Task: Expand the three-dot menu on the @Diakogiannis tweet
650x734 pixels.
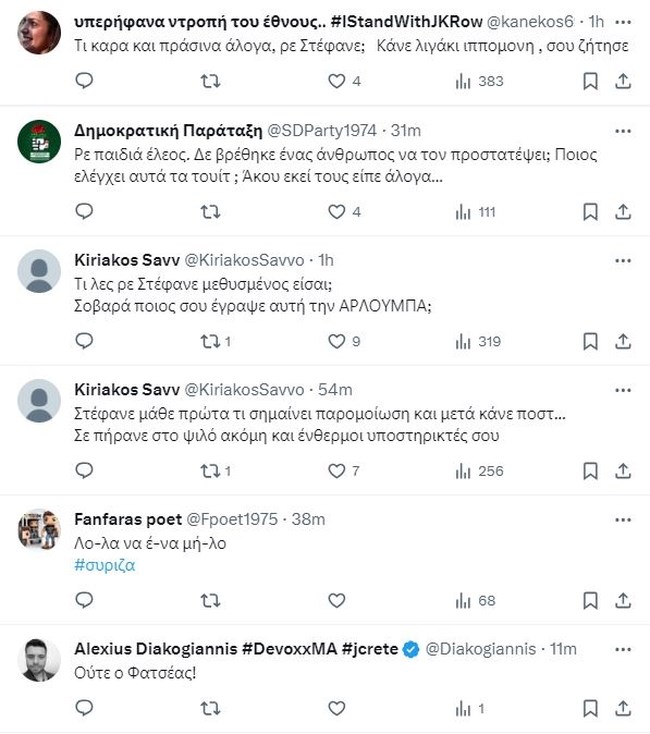Action: pyautogui.click(x=622, y=649)
